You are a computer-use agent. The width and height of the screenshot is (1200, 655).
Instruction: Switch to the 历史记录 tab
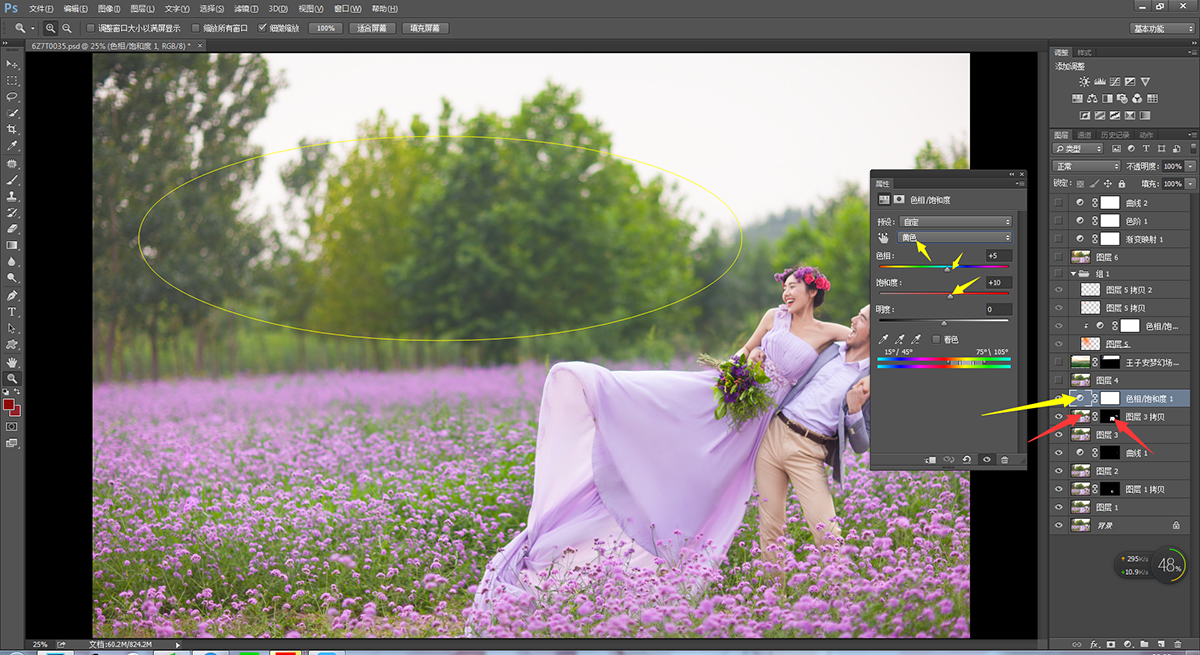[1115, 135]
